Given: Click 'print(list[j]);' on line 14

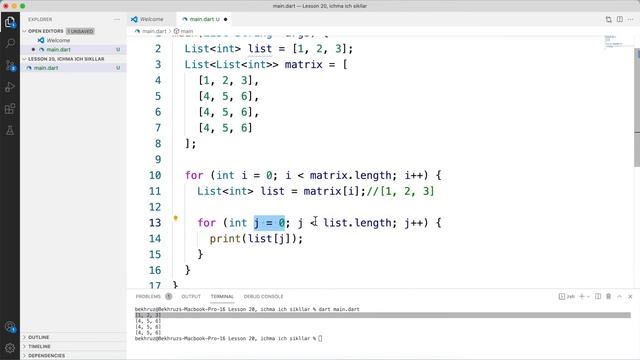Looking at the screenshot, I should (x=256, y=239).
